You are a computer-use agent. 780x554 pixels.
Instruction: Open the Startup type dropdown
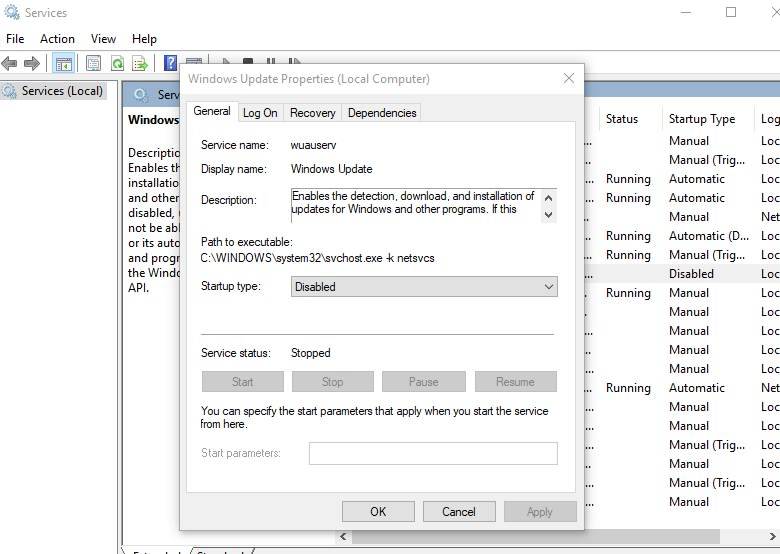click(424, 287)
